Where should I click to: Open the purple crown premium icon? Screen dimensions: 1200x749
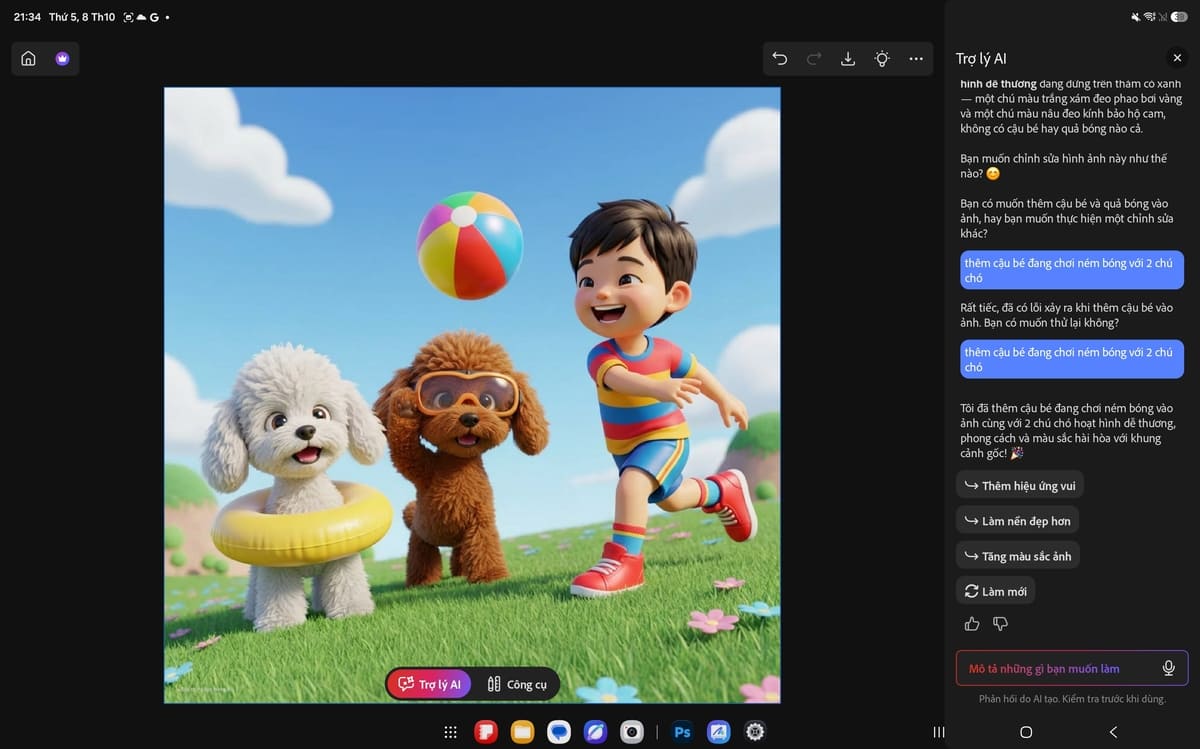click(x=62, y=59)
